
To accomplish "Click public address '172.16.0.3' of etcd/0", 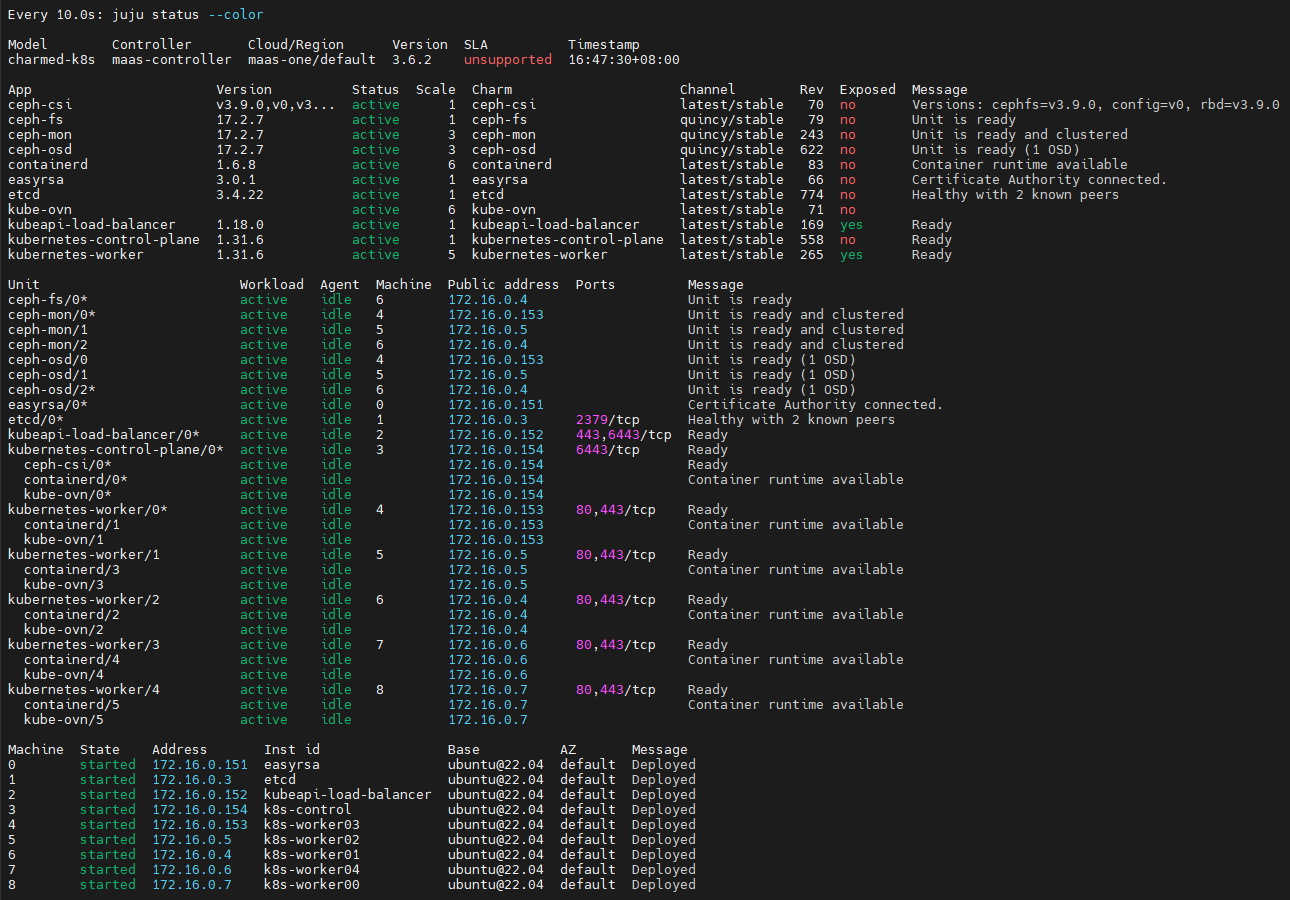I will click(x=488, y=420).
